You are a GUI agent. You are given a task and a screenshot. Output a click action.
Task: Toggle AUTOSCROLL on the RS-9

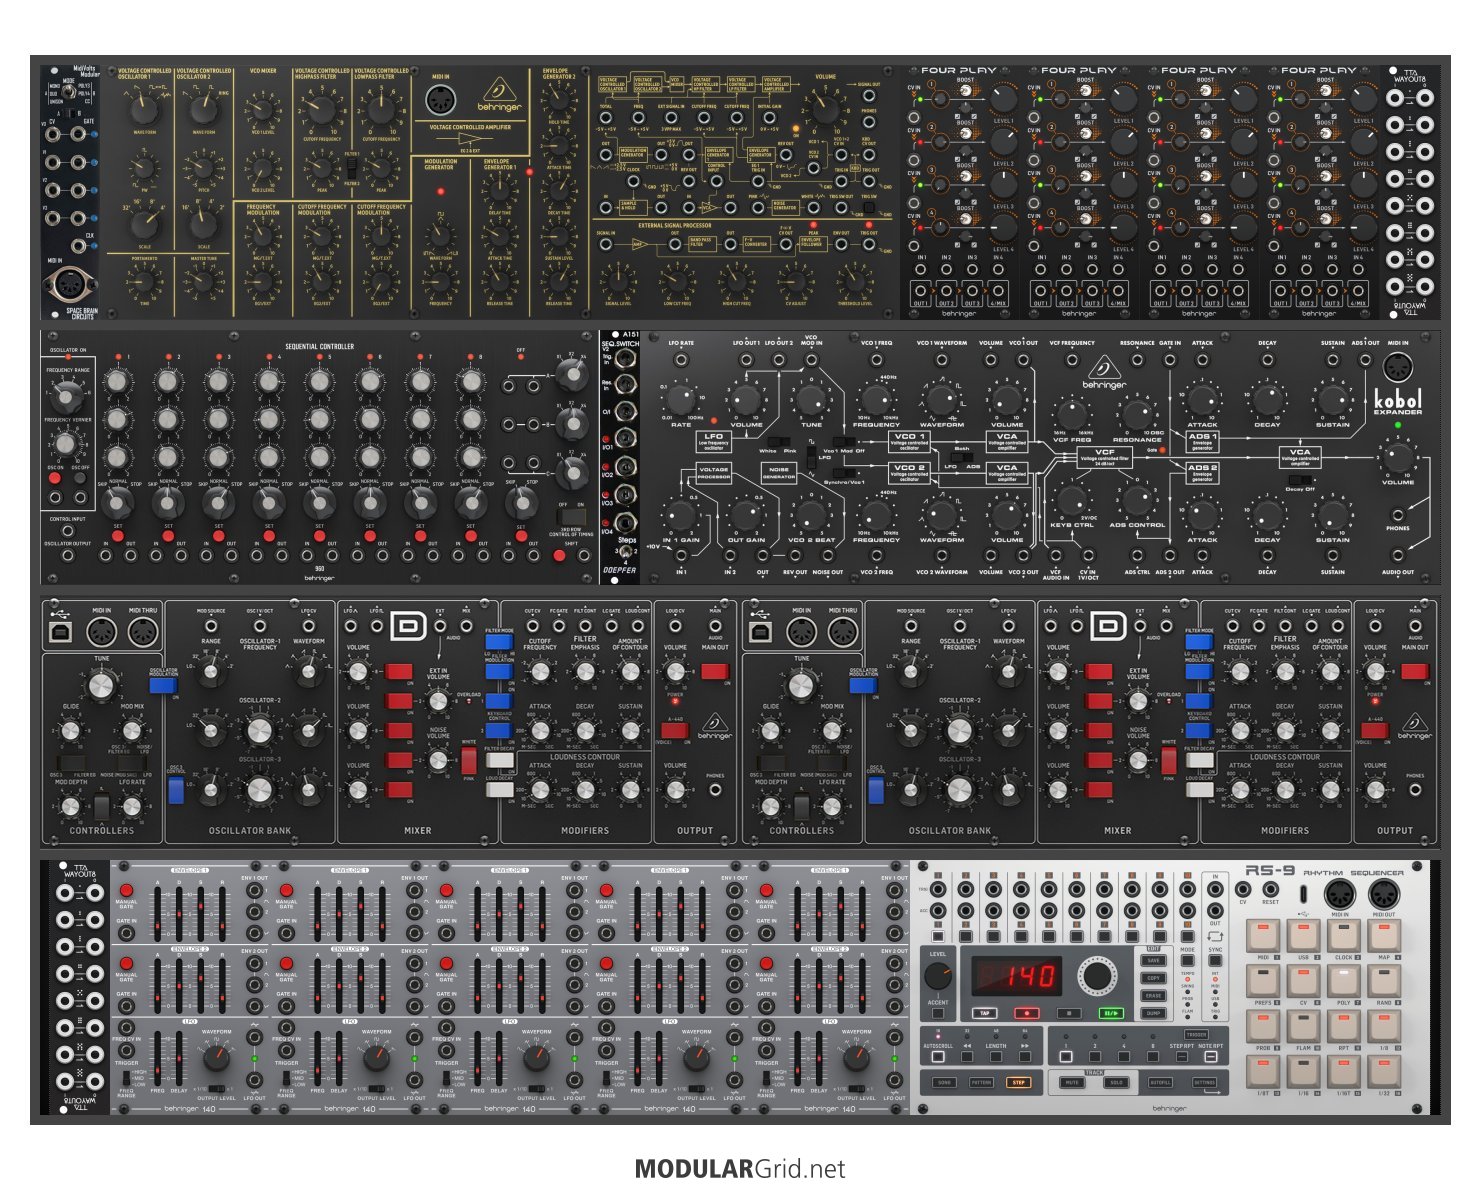tap(938, 1056)
